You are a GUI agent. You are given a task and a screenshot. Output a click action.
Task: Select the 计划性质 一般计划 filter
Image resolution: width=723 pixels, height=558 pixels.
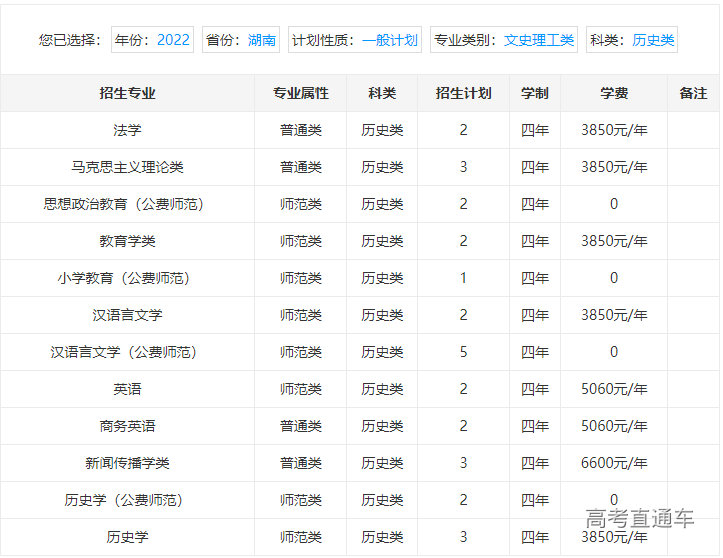tap(354, 40)
